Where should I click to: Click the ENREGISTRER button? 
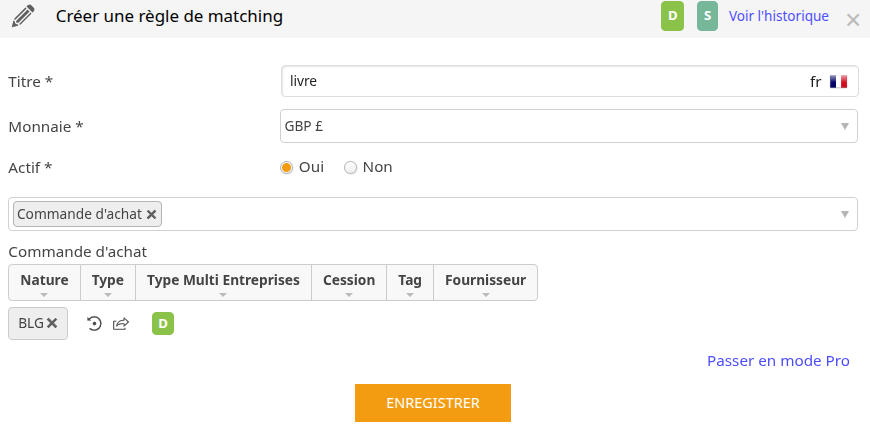pos(433,403)
